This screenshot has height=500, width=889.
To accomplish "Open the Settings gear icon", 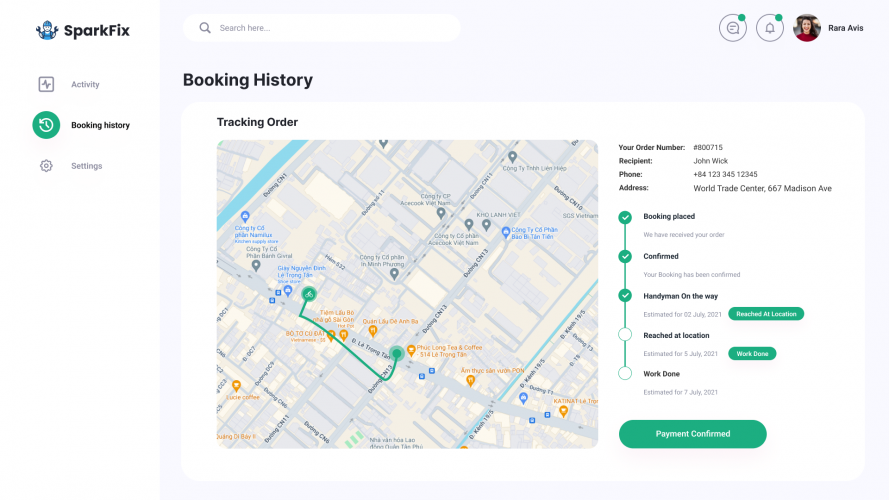I will click(46, 166).
